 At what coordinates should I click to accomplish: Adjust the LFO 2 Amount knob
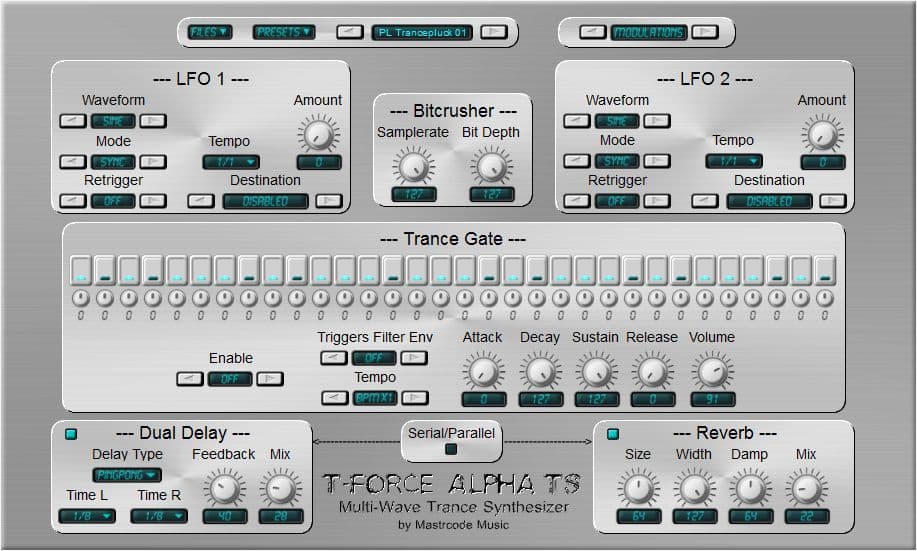pos(822,134)
